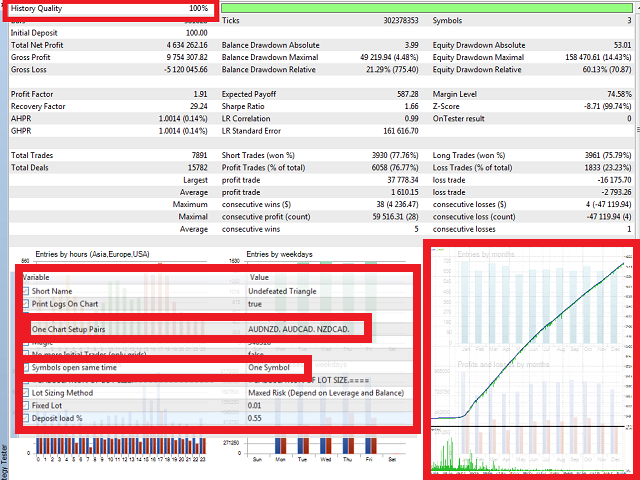Toggle the Print Logs On Chart checkbox
The image size is (640, 480).
coord(25,304)
